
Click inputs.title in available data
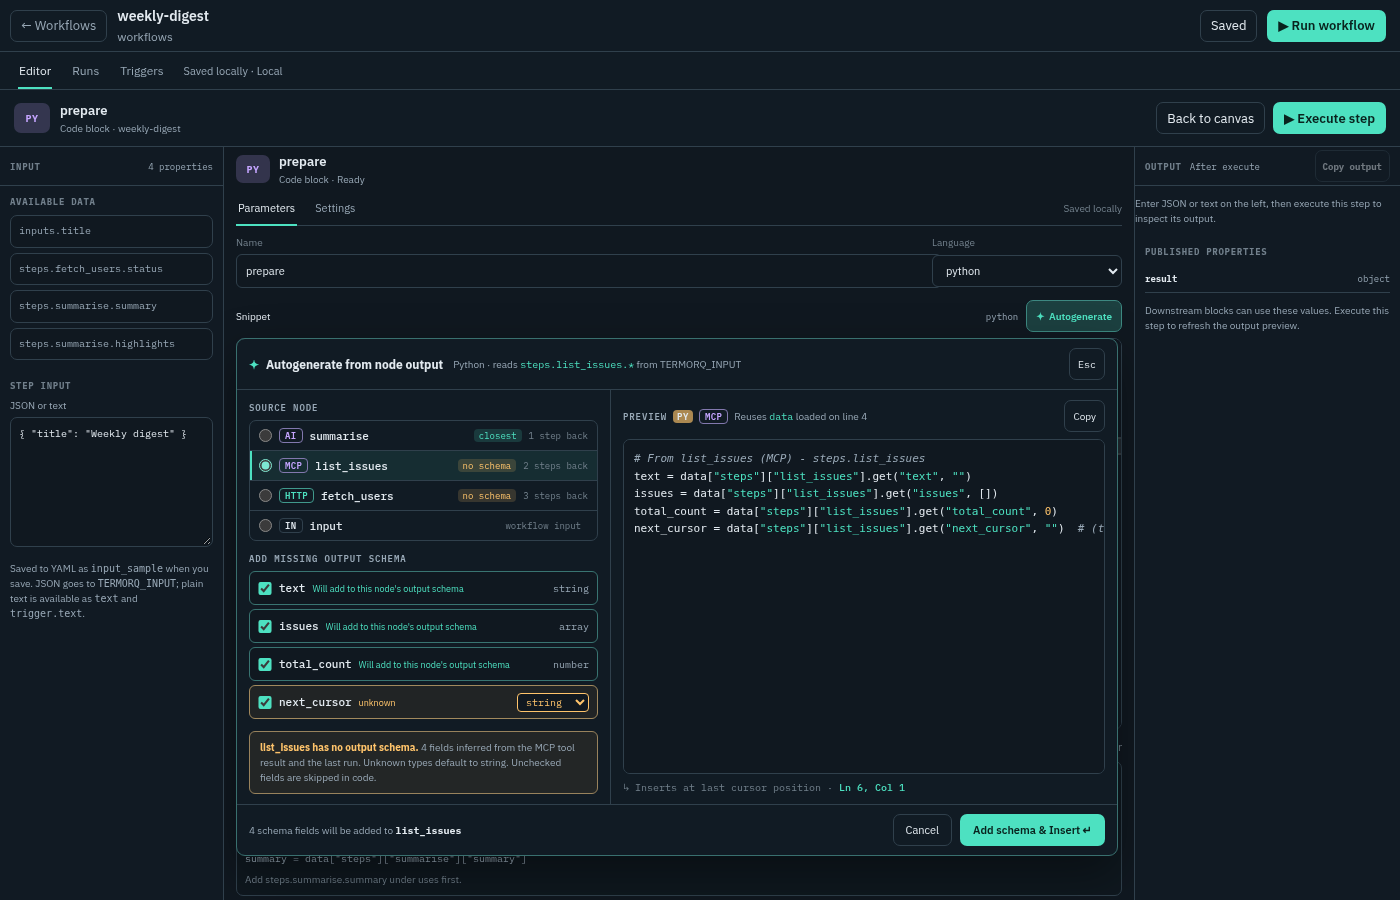point(111,231)
